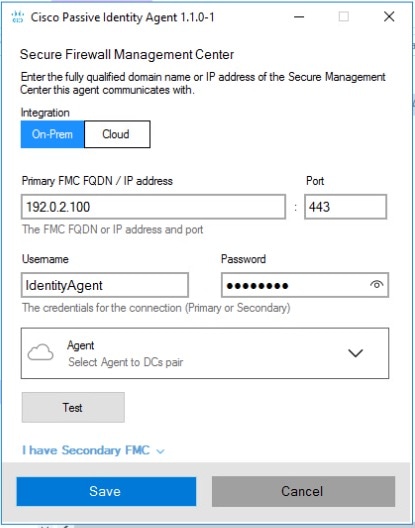Select the Username field with IdentityAgent
The image size is (415, 528).
104,285
